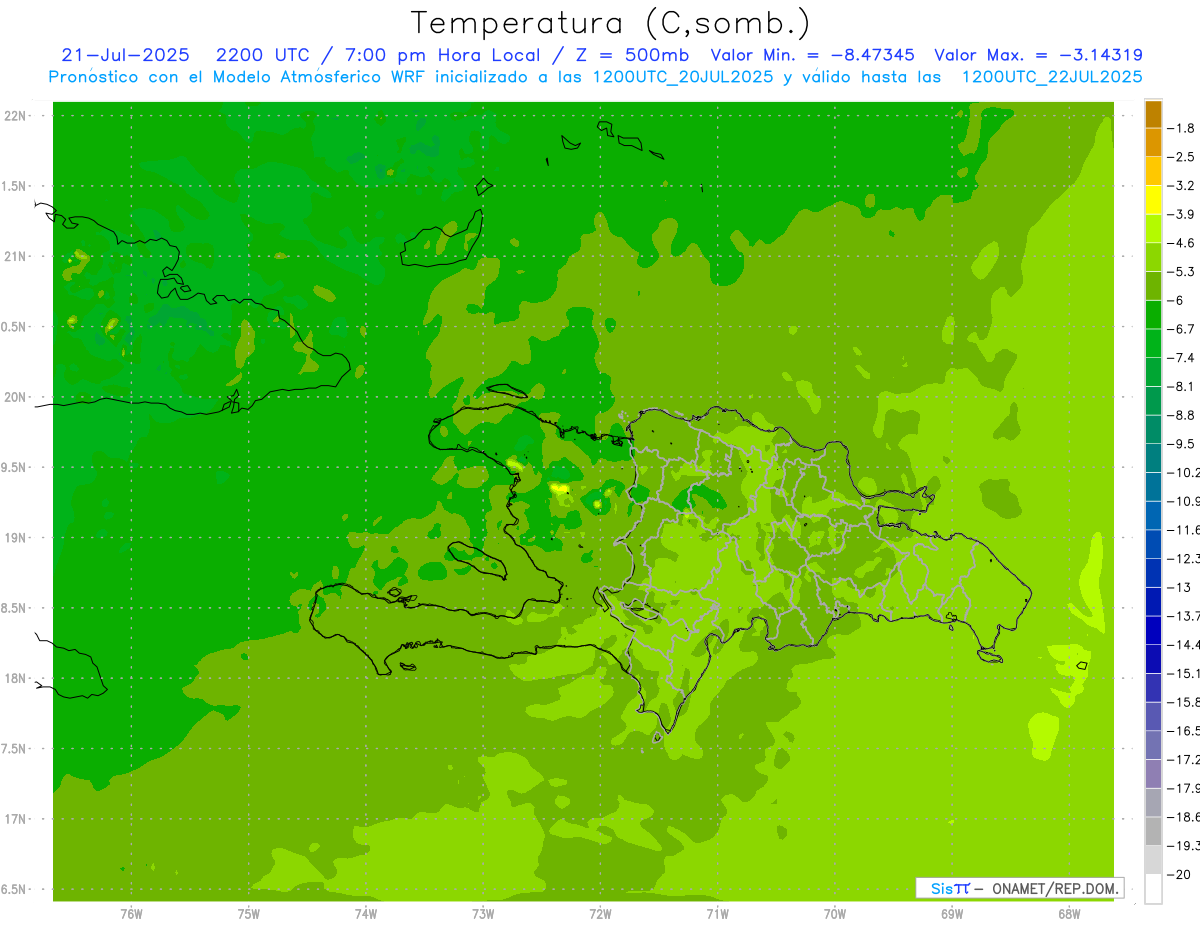Click the '75W' longitude label
The image size is (1200, 927).
tap(248, 914)
